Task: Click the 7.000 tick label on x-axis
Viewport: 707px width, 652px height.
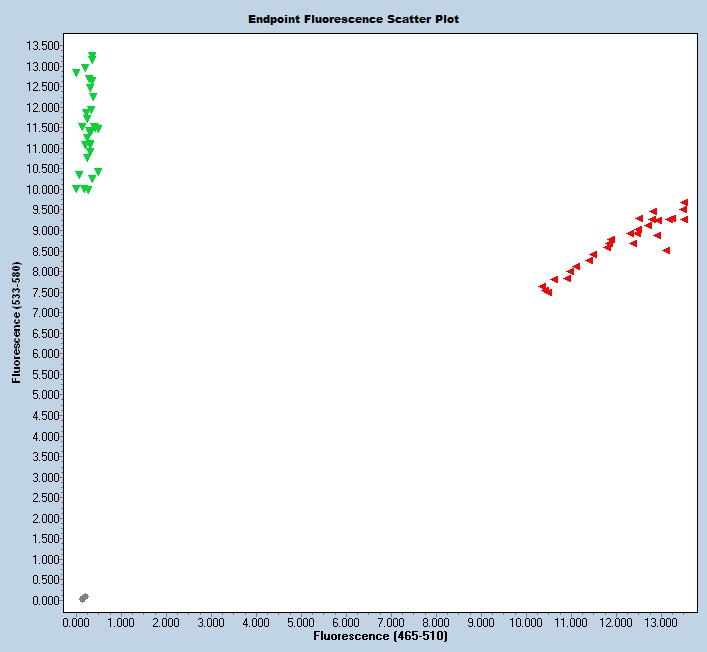Action: tap(391, 622)
